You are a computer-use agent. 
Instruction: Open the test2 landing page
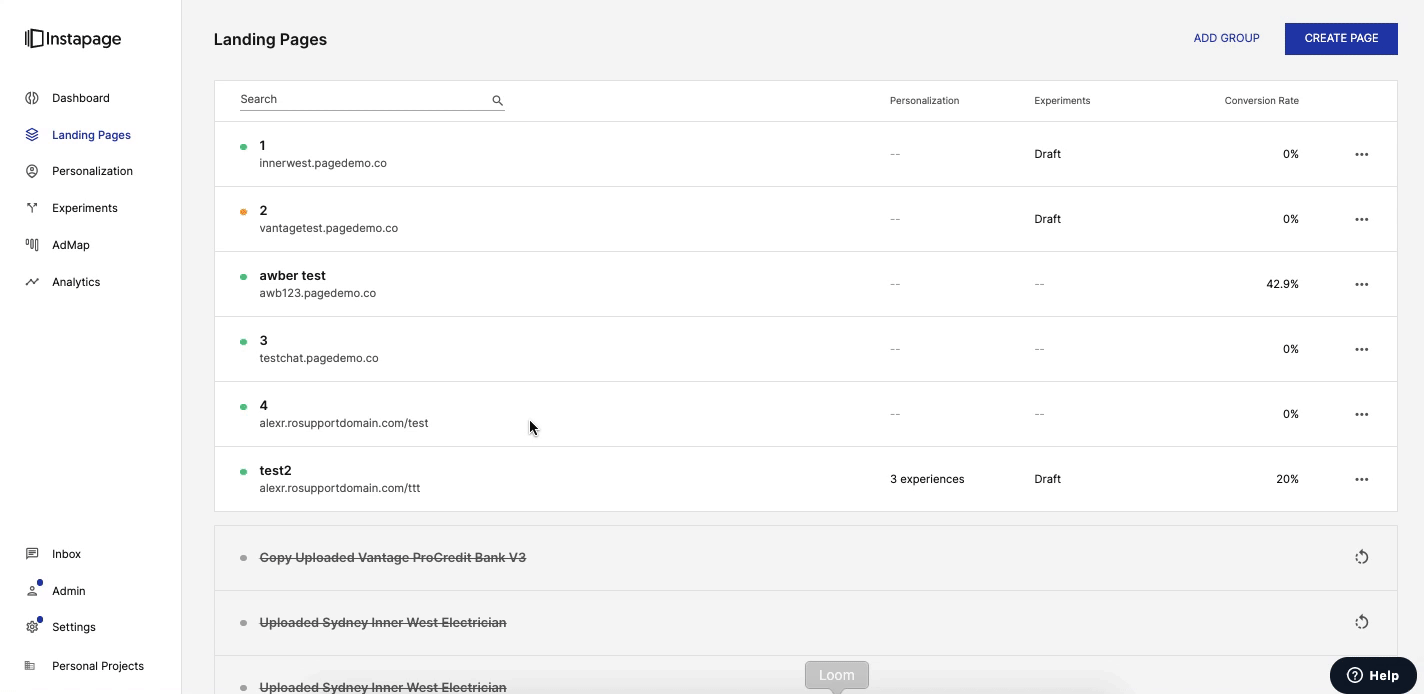(275, 471)
